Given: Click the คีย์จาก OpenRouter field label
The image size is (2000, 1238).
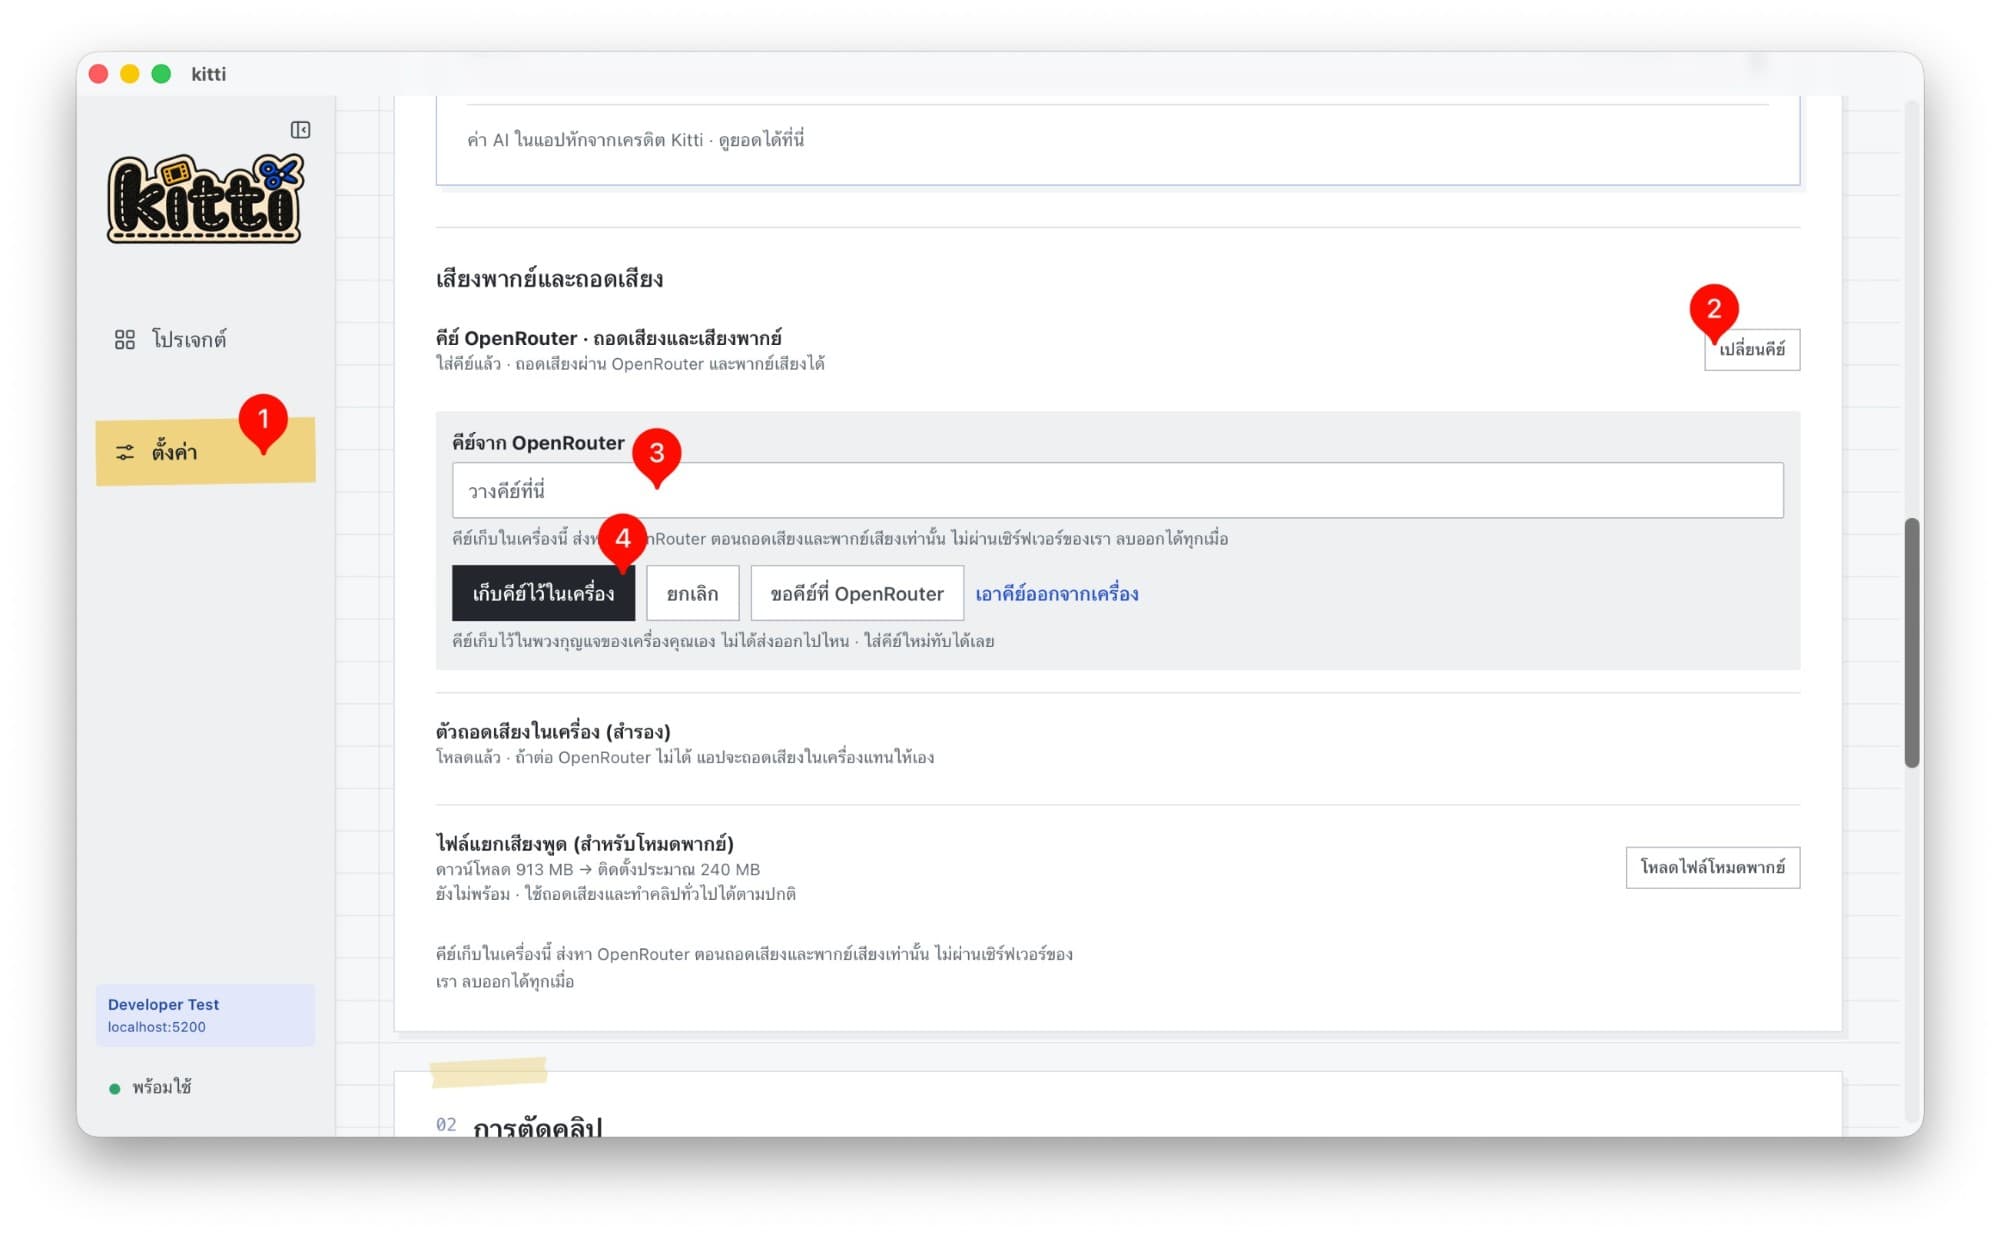Looking at the screenshot, I should pos(538,443).
